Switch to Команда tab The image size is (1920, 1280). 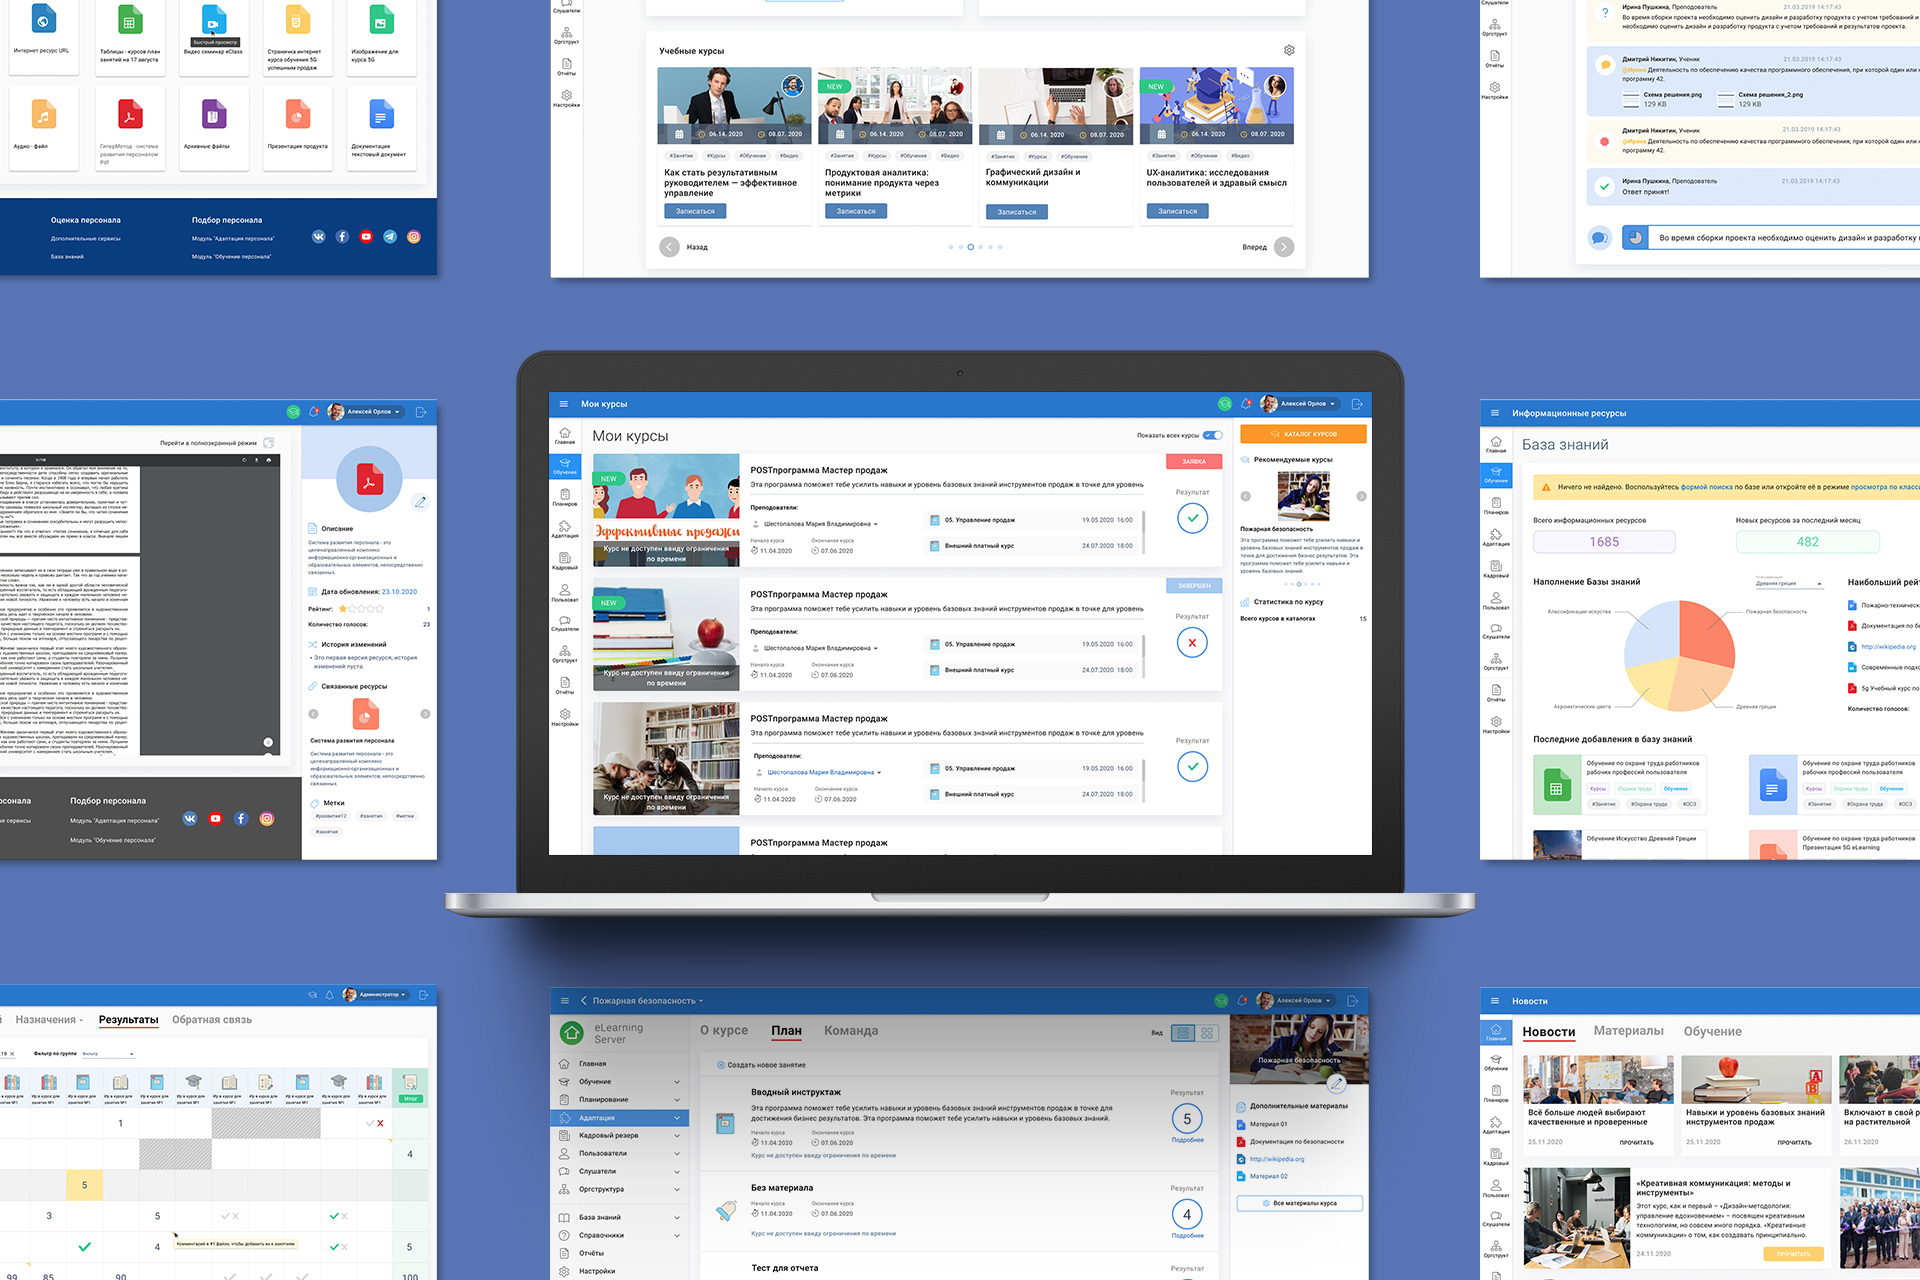coord(851,1031)
